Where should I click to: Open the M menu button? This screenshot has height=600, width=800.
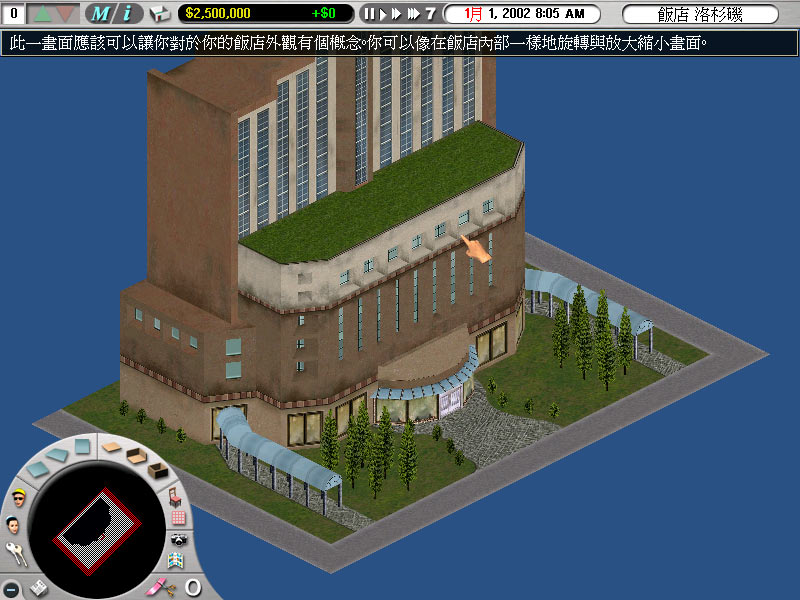click(x=100, y=14)
